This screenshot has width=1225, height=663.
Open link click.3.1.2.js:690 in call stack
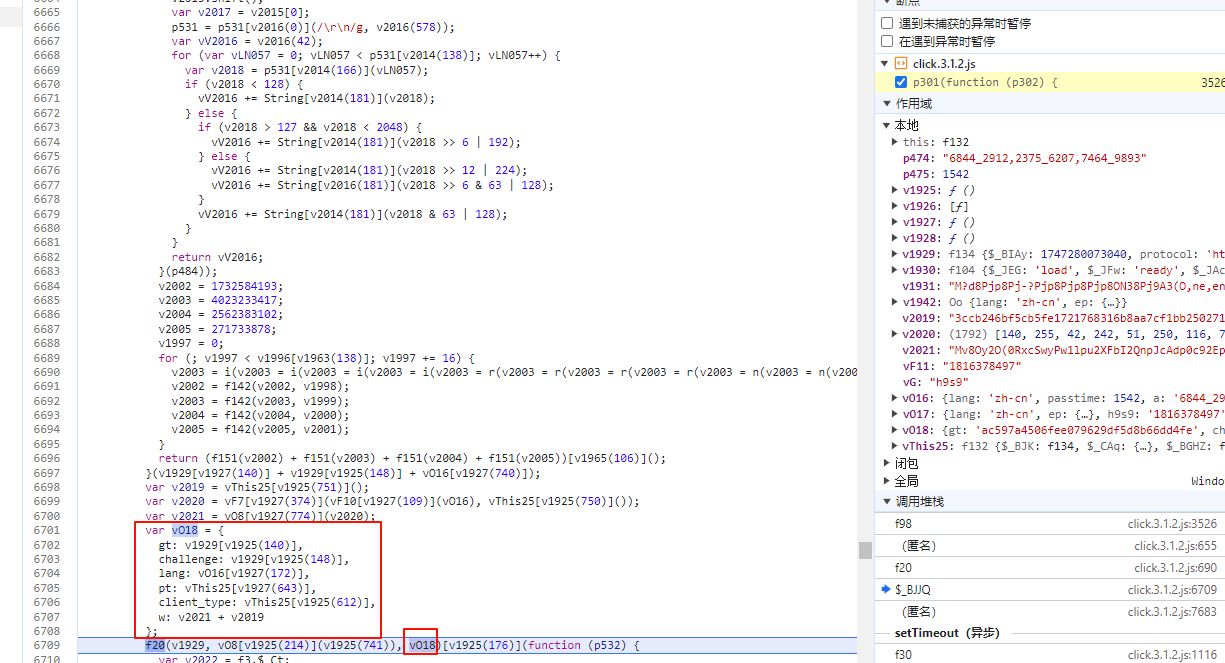(x=1176, y=567)
